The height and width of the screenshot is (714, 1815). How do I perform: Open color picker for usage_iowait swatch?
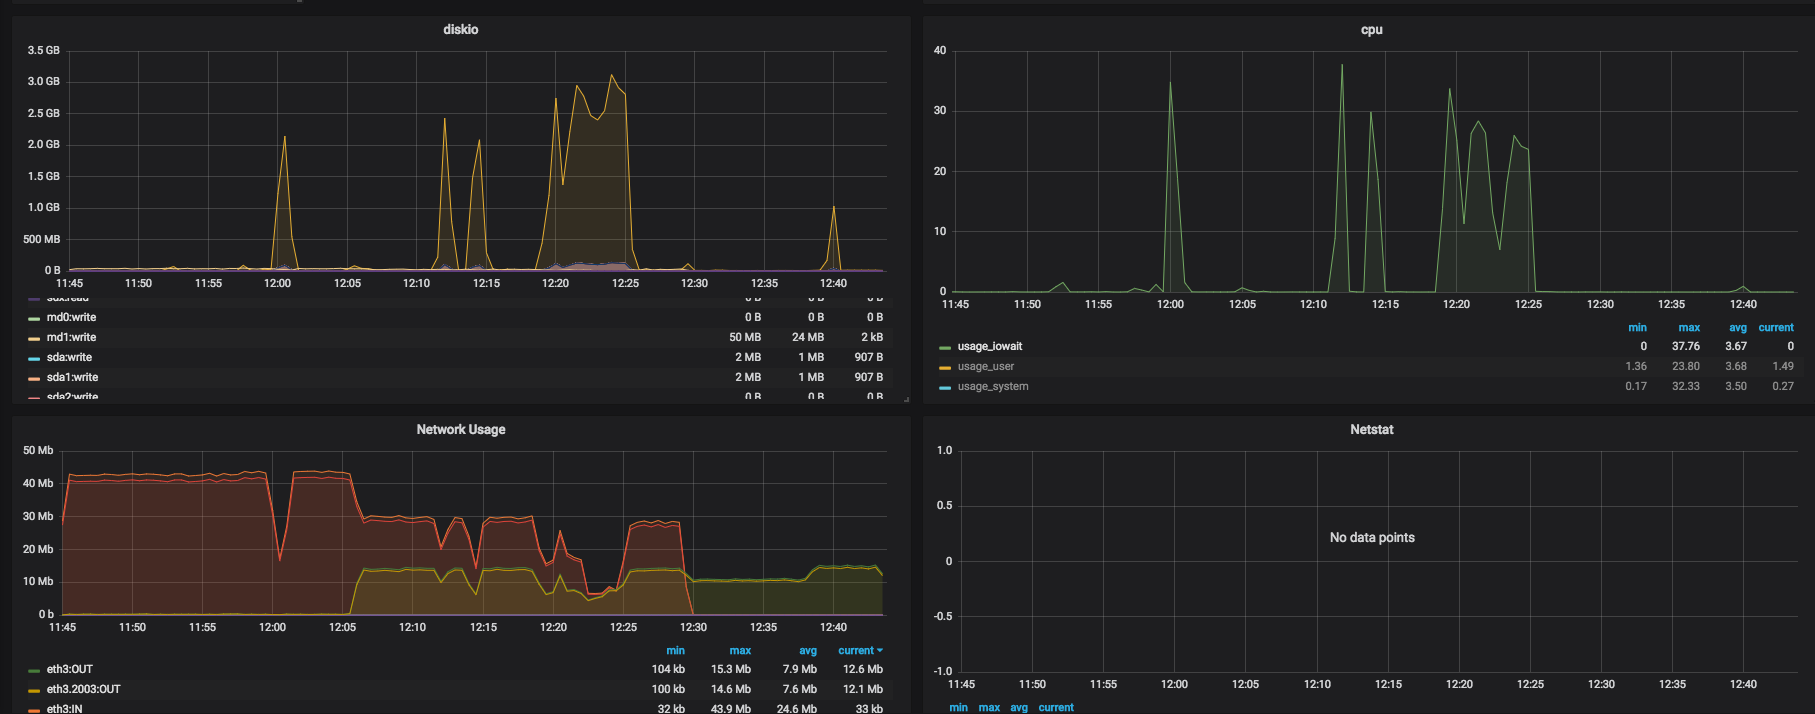coord(945,348)
